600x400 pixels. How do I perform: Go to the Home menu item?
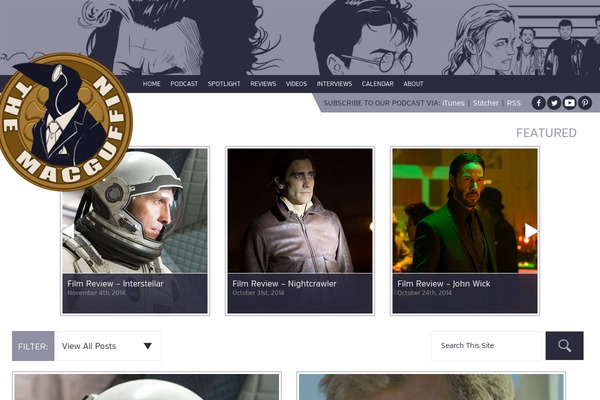152,84
